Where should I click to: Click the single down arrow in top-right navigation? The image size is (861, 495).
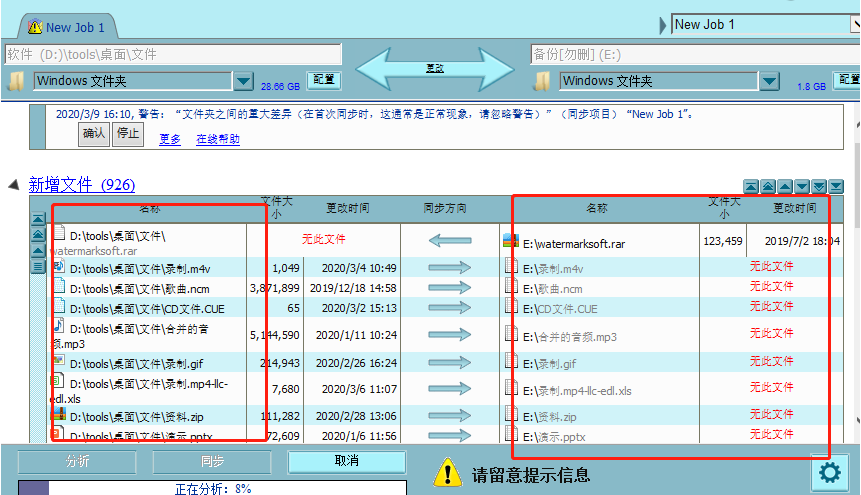[802, 187]
